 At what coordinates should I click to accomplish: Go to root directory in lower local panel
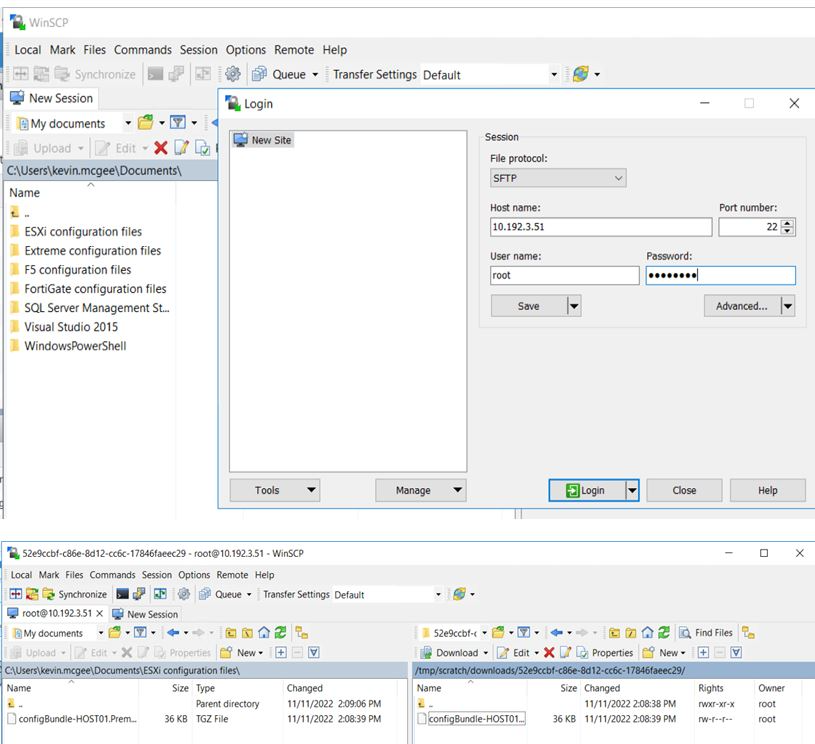coord(247,633)
